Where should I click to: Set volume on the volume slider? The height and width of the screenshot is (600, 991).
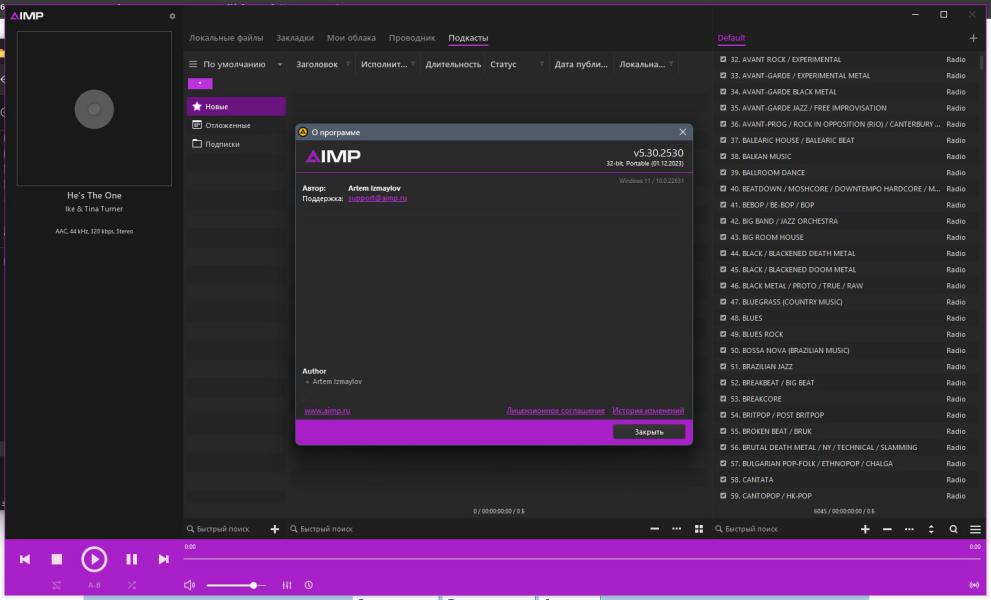[x=236, y=585]
